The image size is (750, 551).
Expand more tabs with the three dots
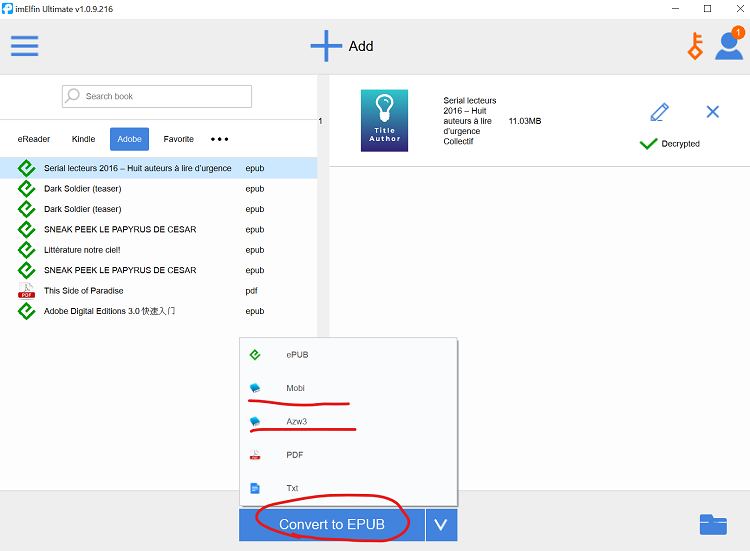(x=220, y=139)
